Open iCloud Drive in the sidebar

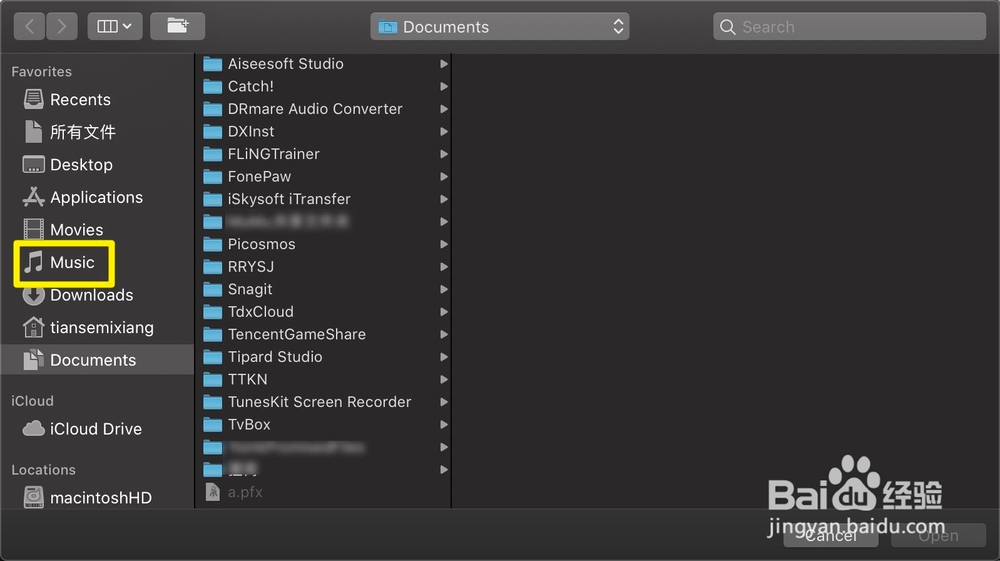[x=96, y=428]
